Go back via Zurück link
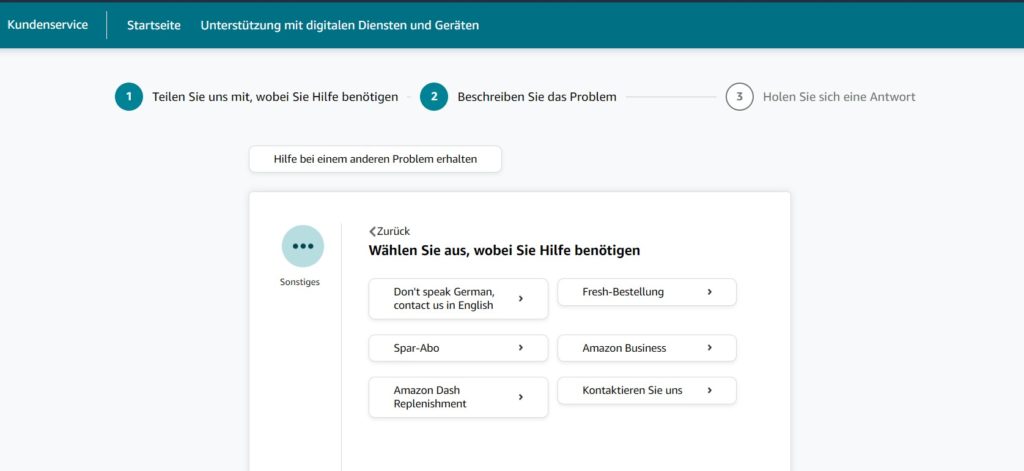The height and width of the screenshot is (471, 1024). click(x=390, y=231)
